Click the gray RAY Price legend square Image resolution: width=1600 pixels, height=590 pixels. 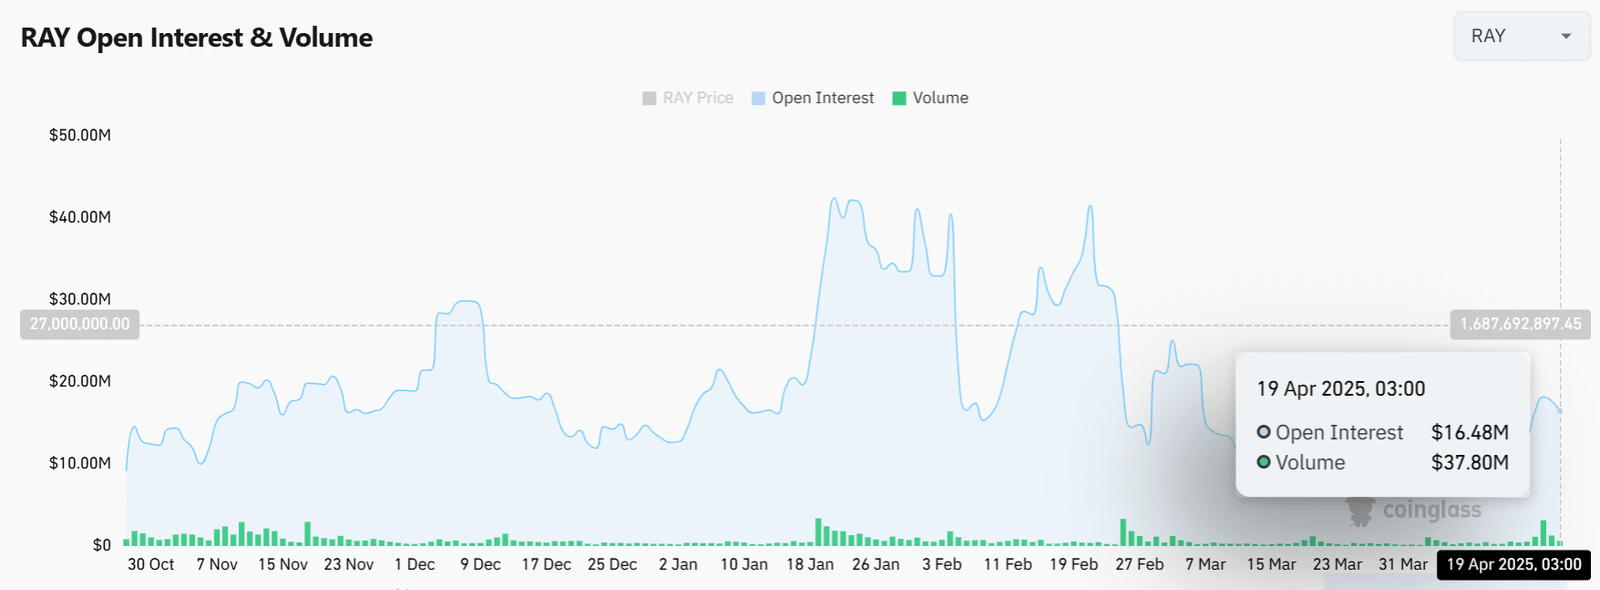click(x=649, y=98)
